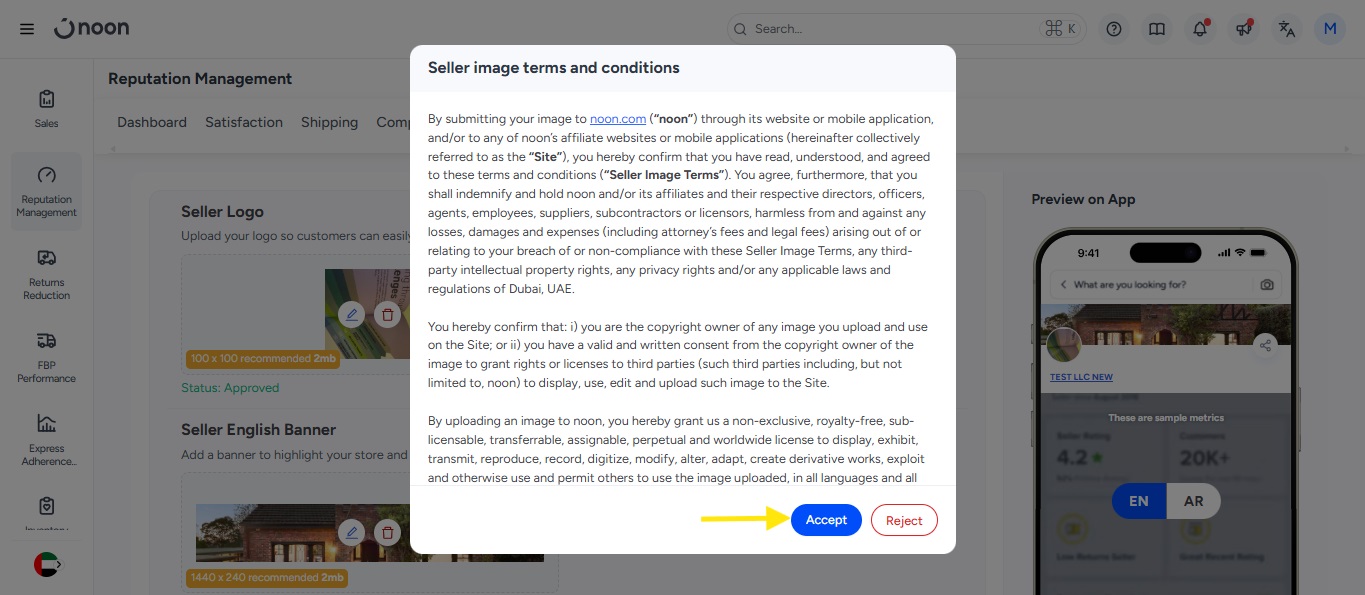Open Returns Reduction in sidebar
Screen dimensions: 1365x595
coord(46,274)
